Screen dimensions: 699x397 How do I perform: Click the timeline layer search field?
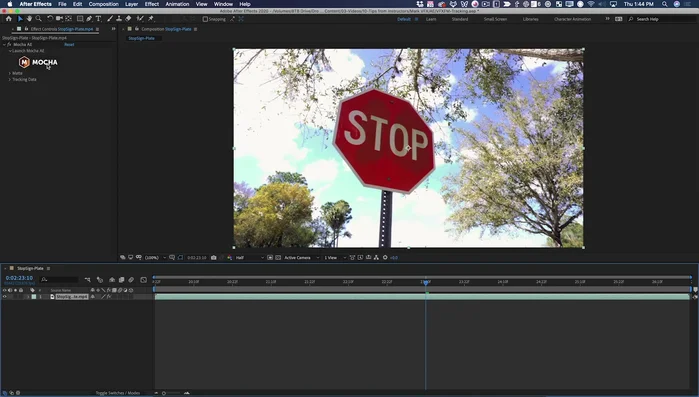click(59, 279)
